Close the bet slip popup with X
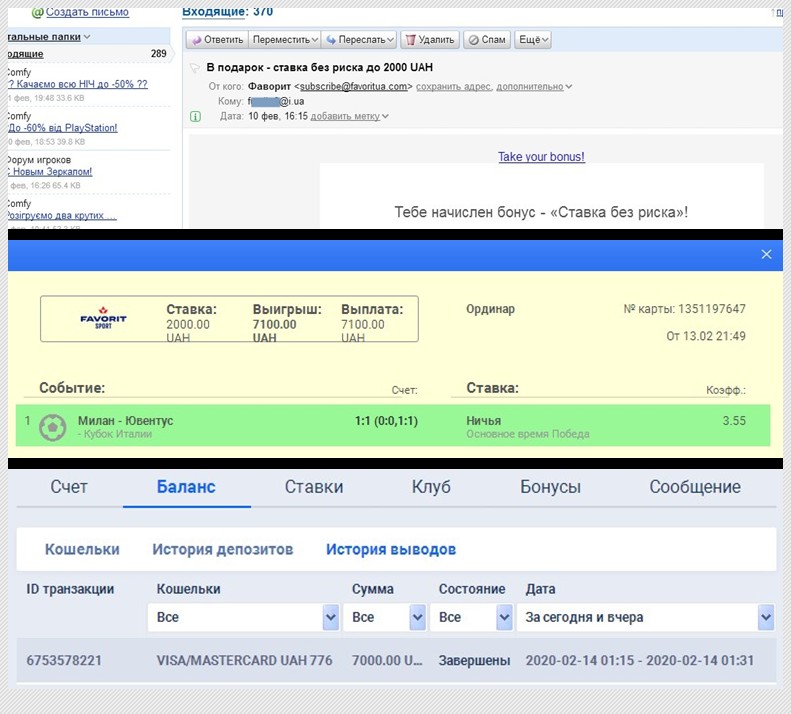Viewport: 791px width, 714px height. pos(766,254)
